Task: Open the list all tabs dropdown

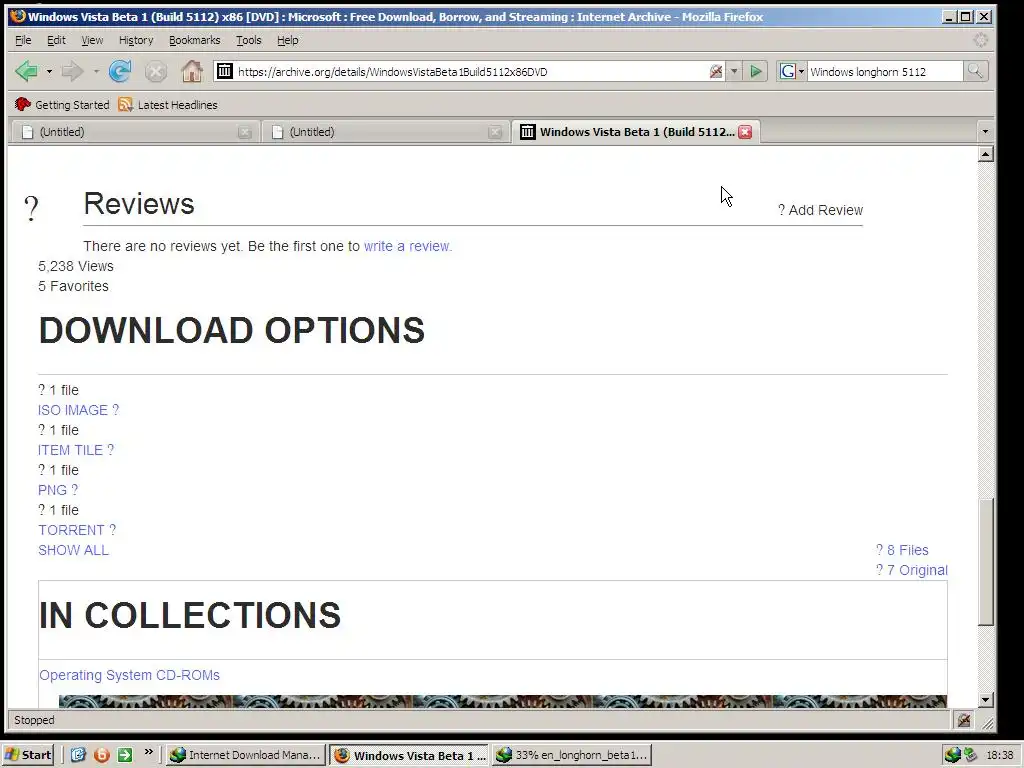Action: [x=985, y=132]
